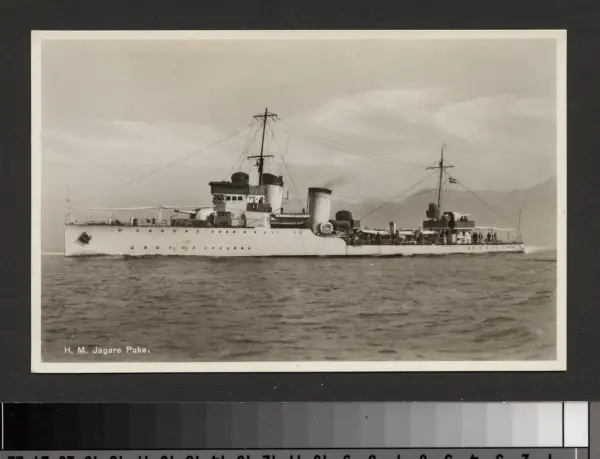Click the round fitting beside the middle funnel

click(x=326, y=228)
